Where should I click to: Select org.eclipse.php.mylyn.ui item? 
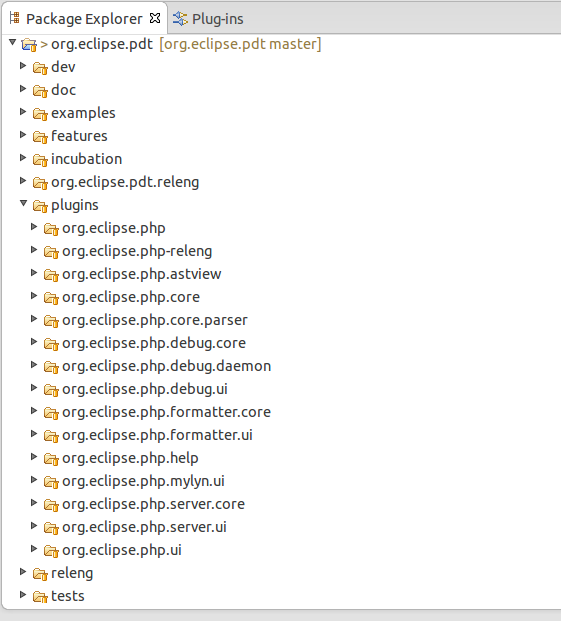coord(143,481)
